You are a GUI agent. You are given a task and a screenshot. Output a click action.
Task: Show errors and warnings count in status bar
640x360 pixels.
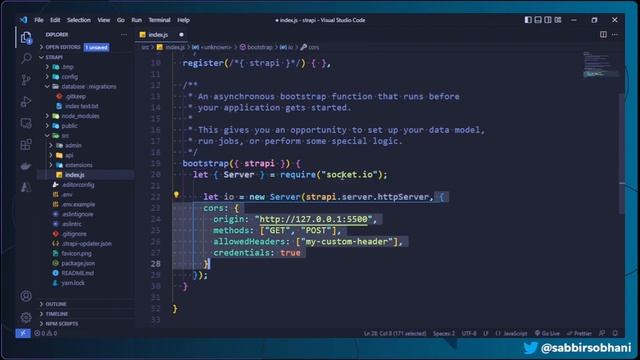pyautogui.click(x=46, y=333)
